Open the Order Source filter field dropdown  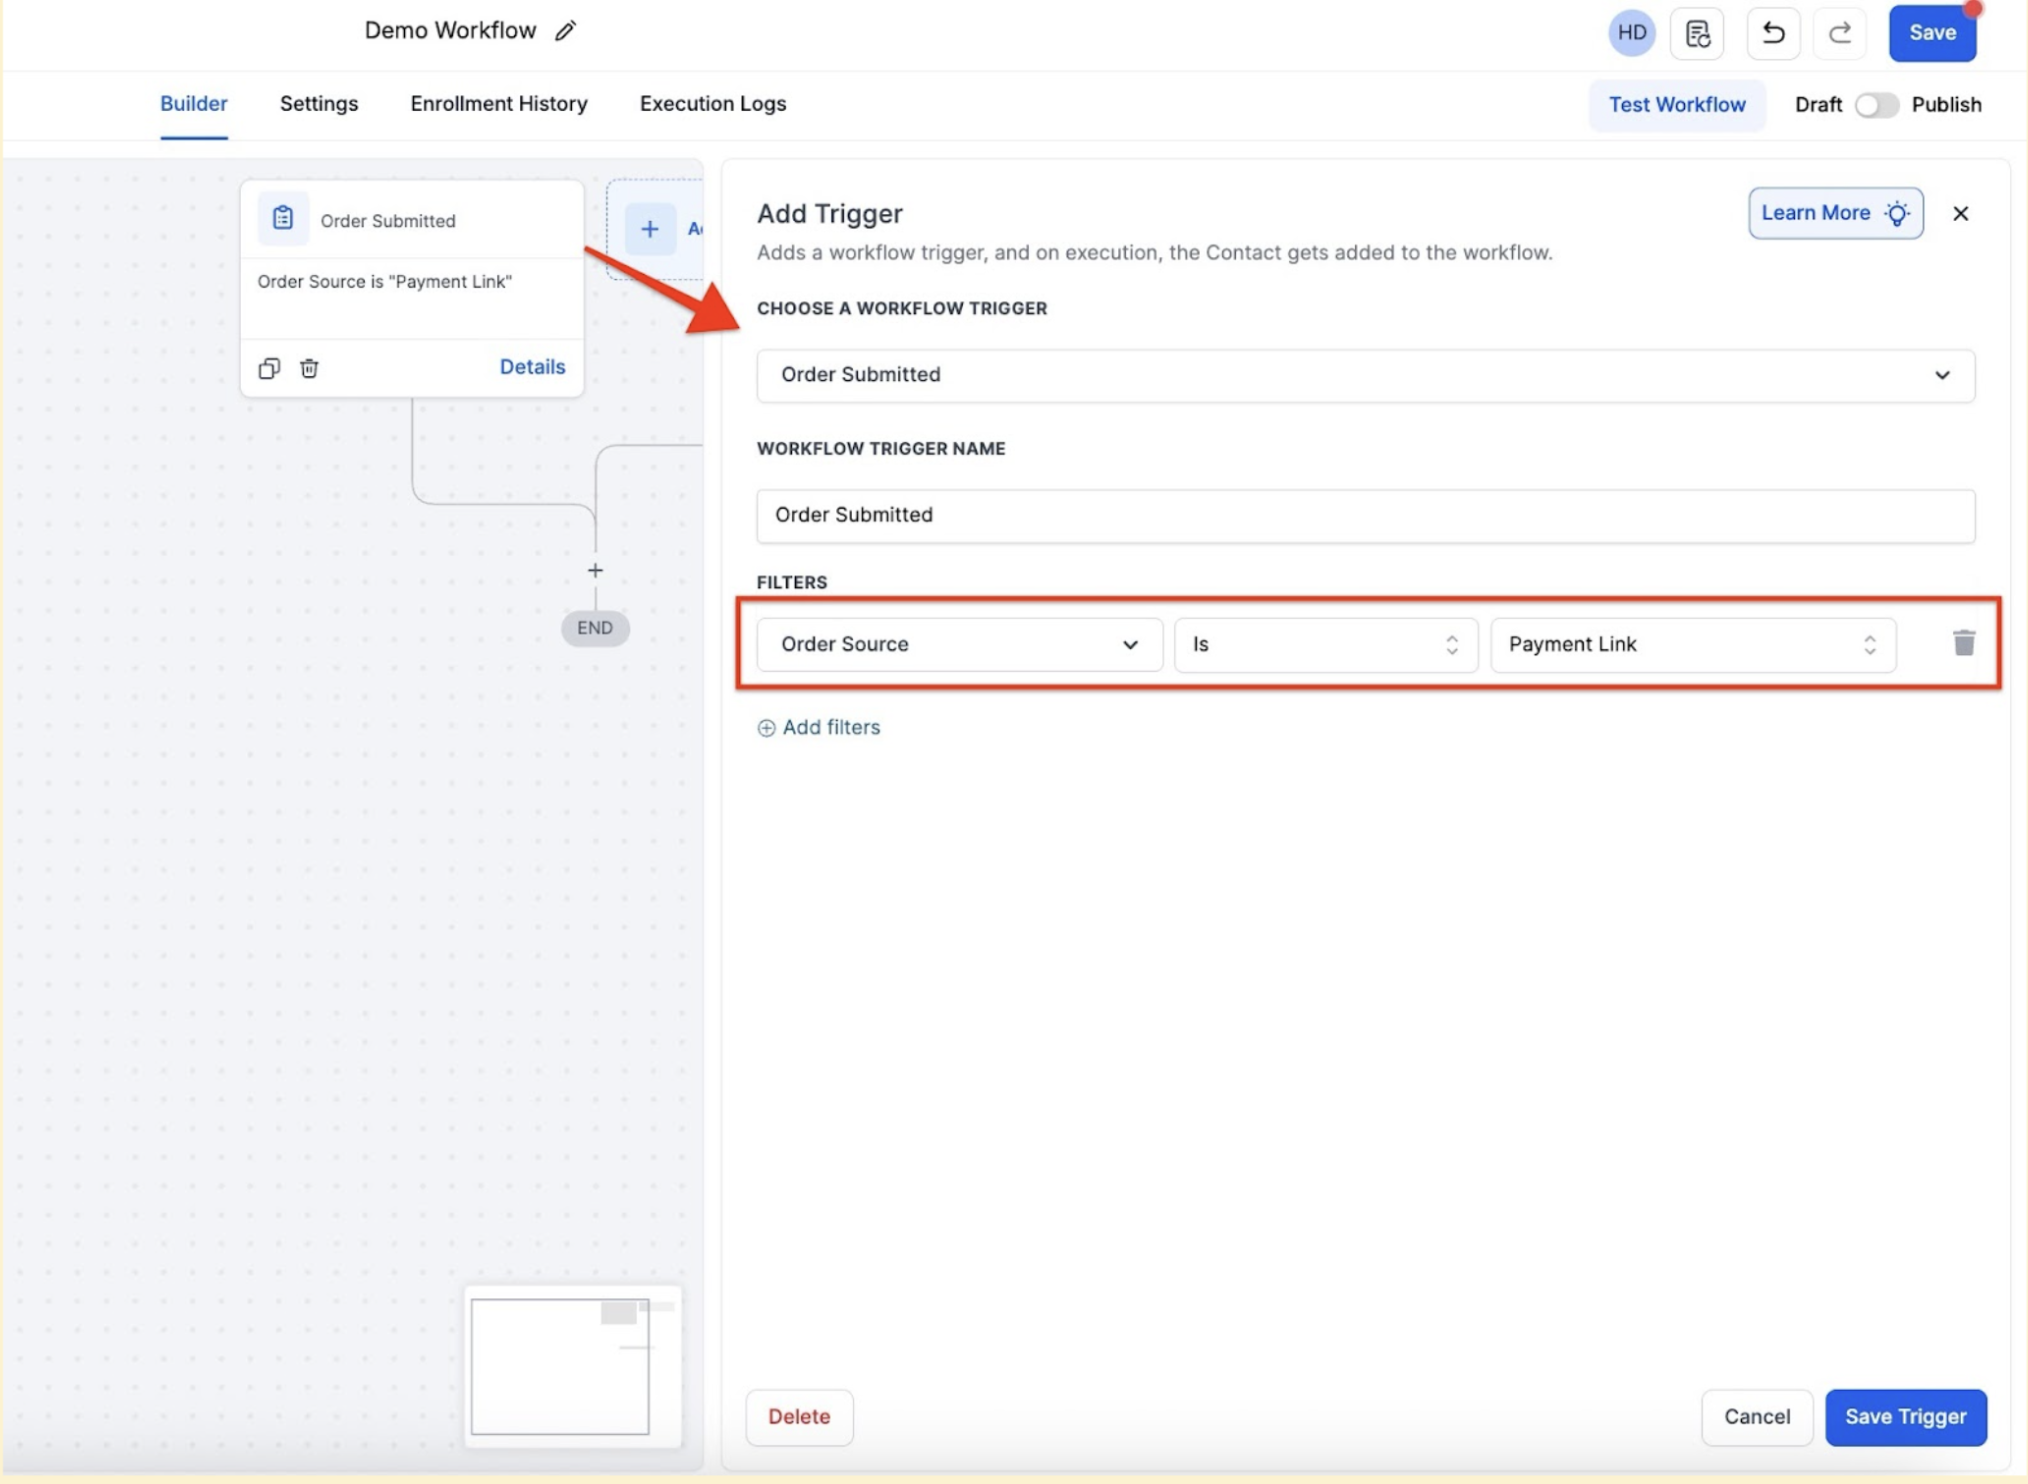[959, 644]
